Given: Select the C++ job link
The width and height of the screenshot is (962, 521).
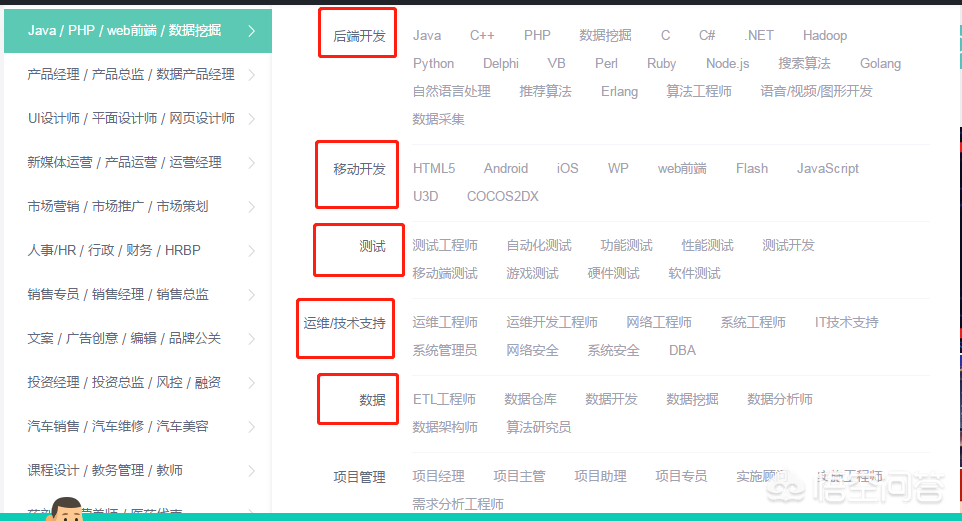Looking at the screenshot, I should click(482, 36).
